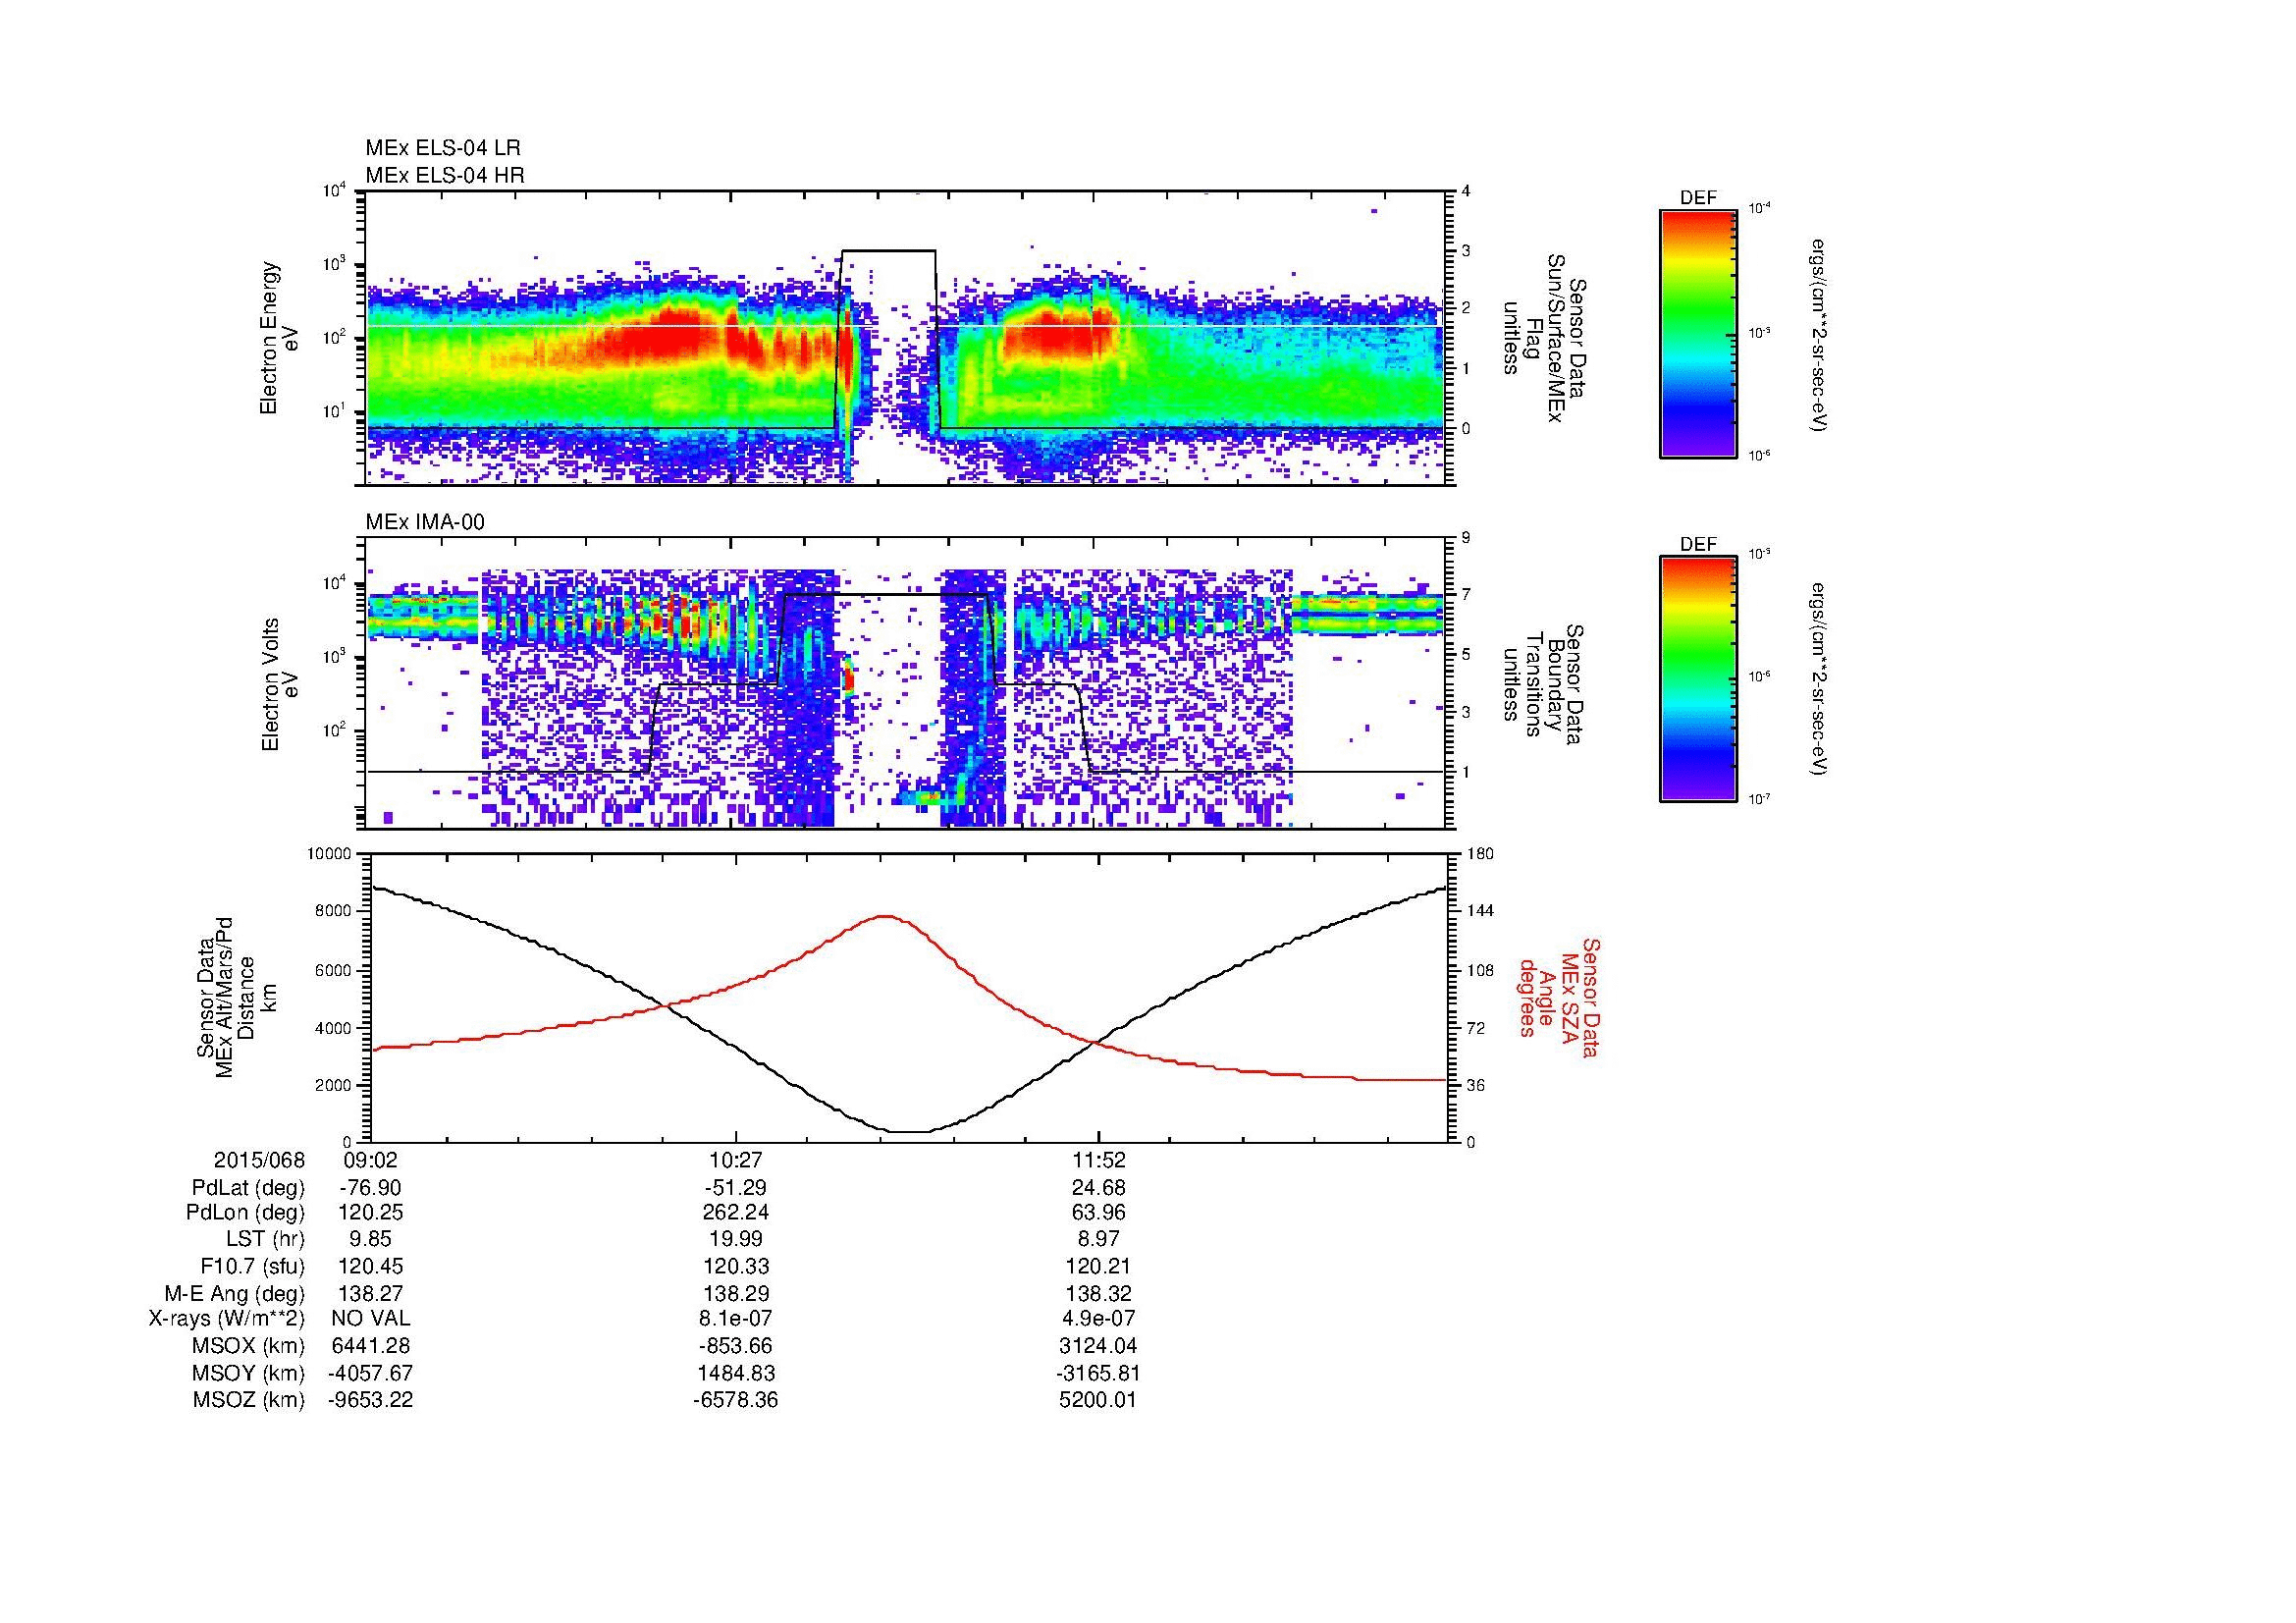The height and width of the screenshot is (1623, 2296).
Task: Click the peak of the red SZA curve
Action: coord(885,916)
